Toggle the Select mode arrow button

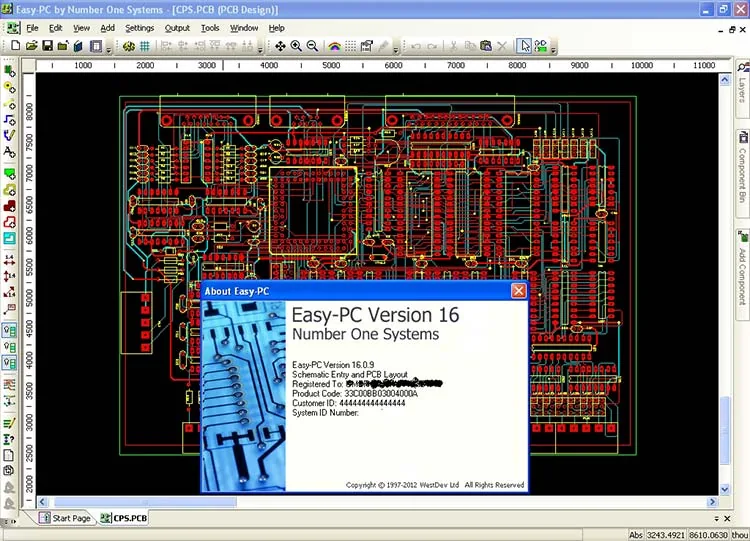(525, 46)
